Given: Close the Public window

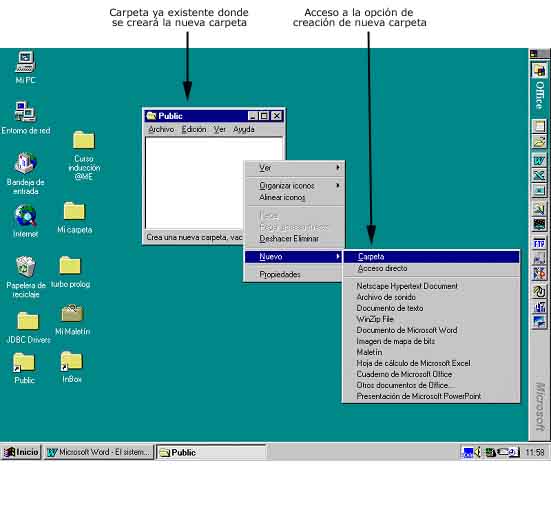Looking at the screenshot, I should [x=277, y=116].
